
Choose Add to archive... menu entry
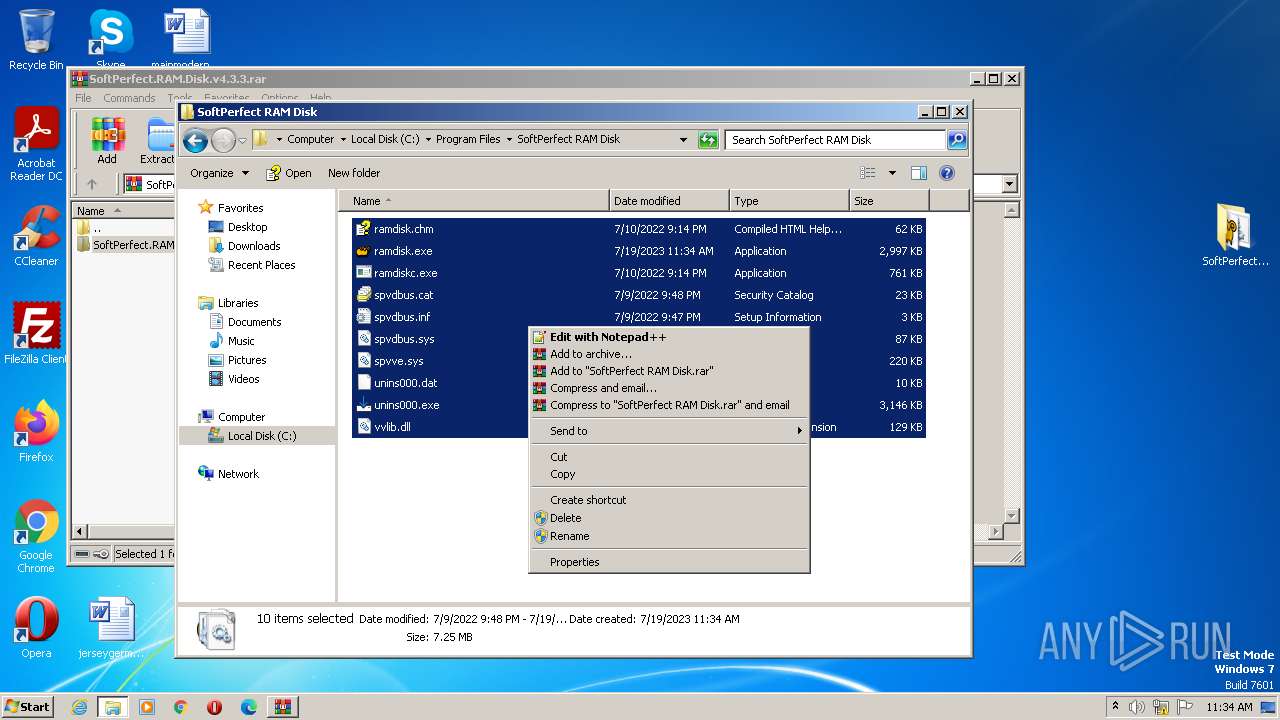[x=668, y=354]
